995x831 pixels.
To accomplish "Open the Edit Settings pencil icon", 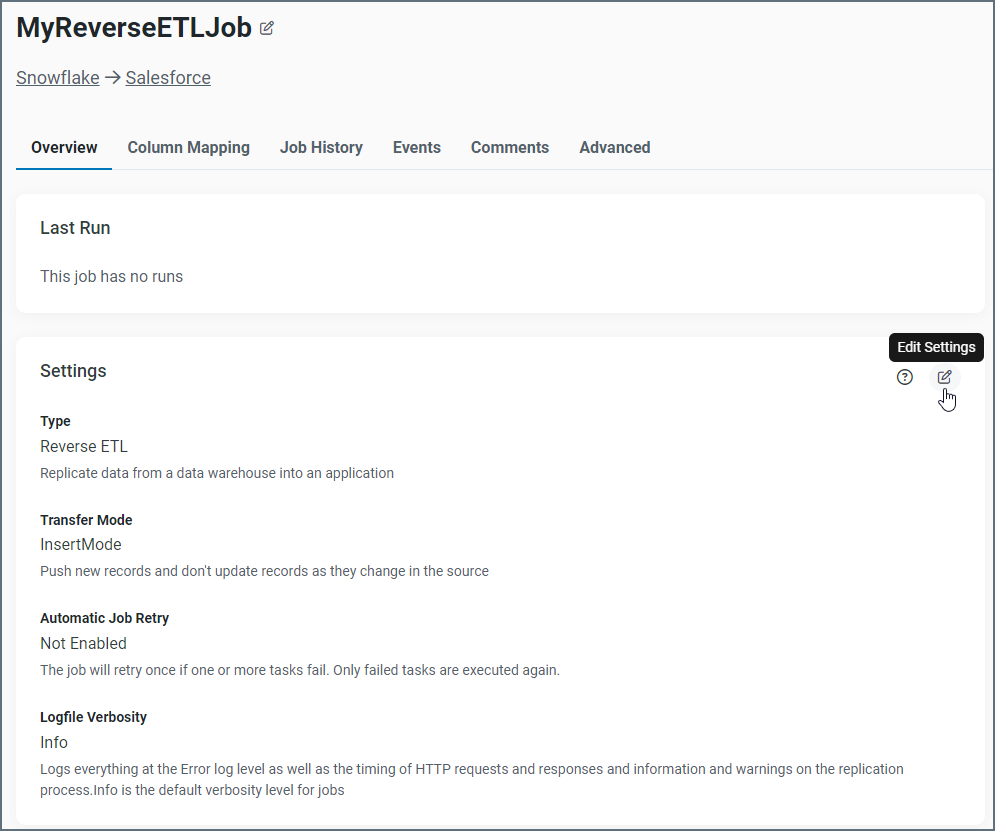I will [944, 377].
